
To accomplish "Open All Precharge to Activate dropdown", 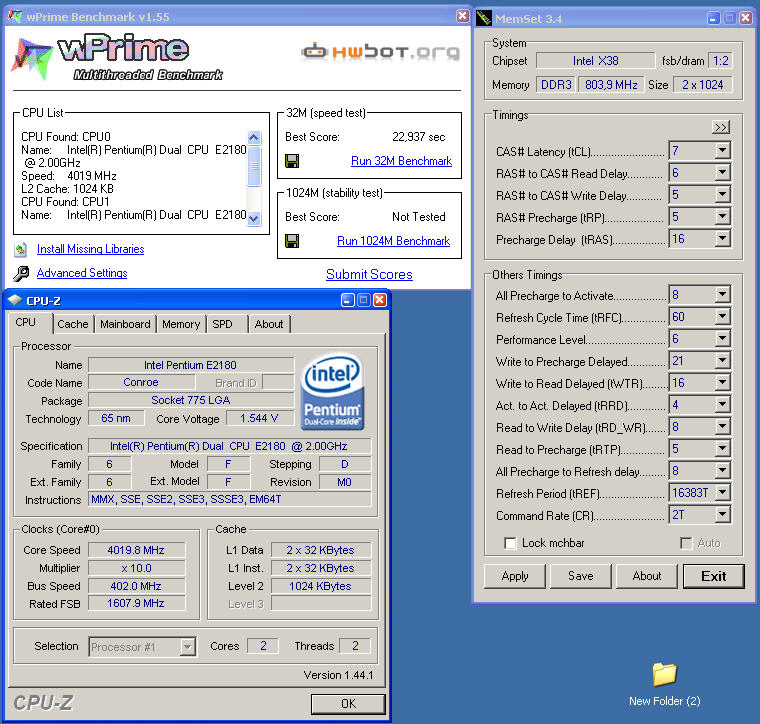I will click(x=722, y=295).
